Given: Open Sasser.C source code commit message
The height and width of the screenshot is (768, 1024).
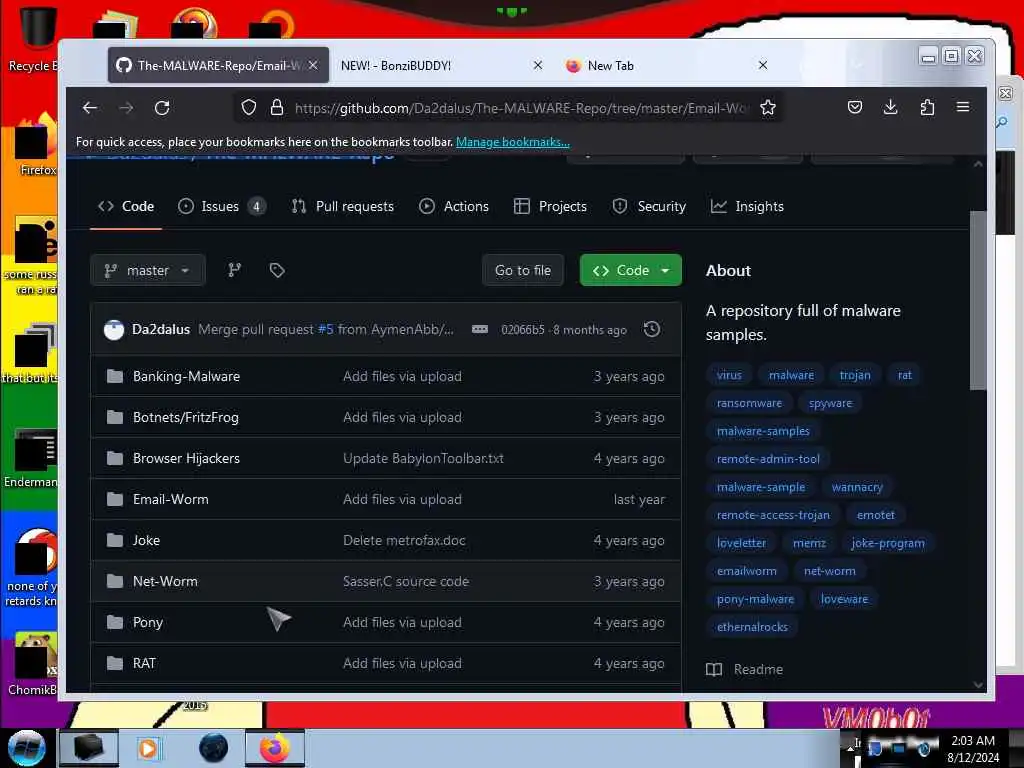Looking at the screenshot, I should (x=406, y=581).
